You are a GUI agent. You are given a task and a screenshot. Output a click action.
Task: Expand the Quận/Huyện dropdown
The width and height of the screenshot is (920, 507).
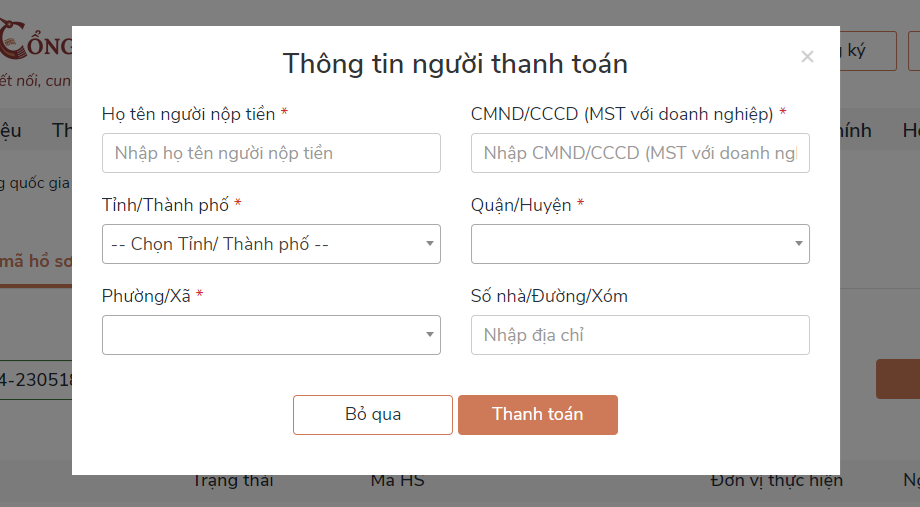click(640, 244)
